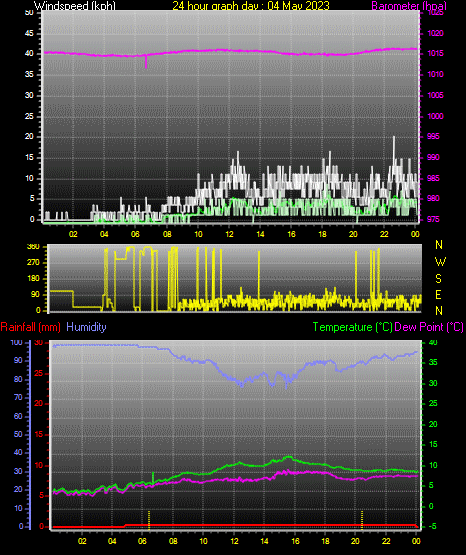Click the 270 wind direction axis value

(x=33, y=263)
